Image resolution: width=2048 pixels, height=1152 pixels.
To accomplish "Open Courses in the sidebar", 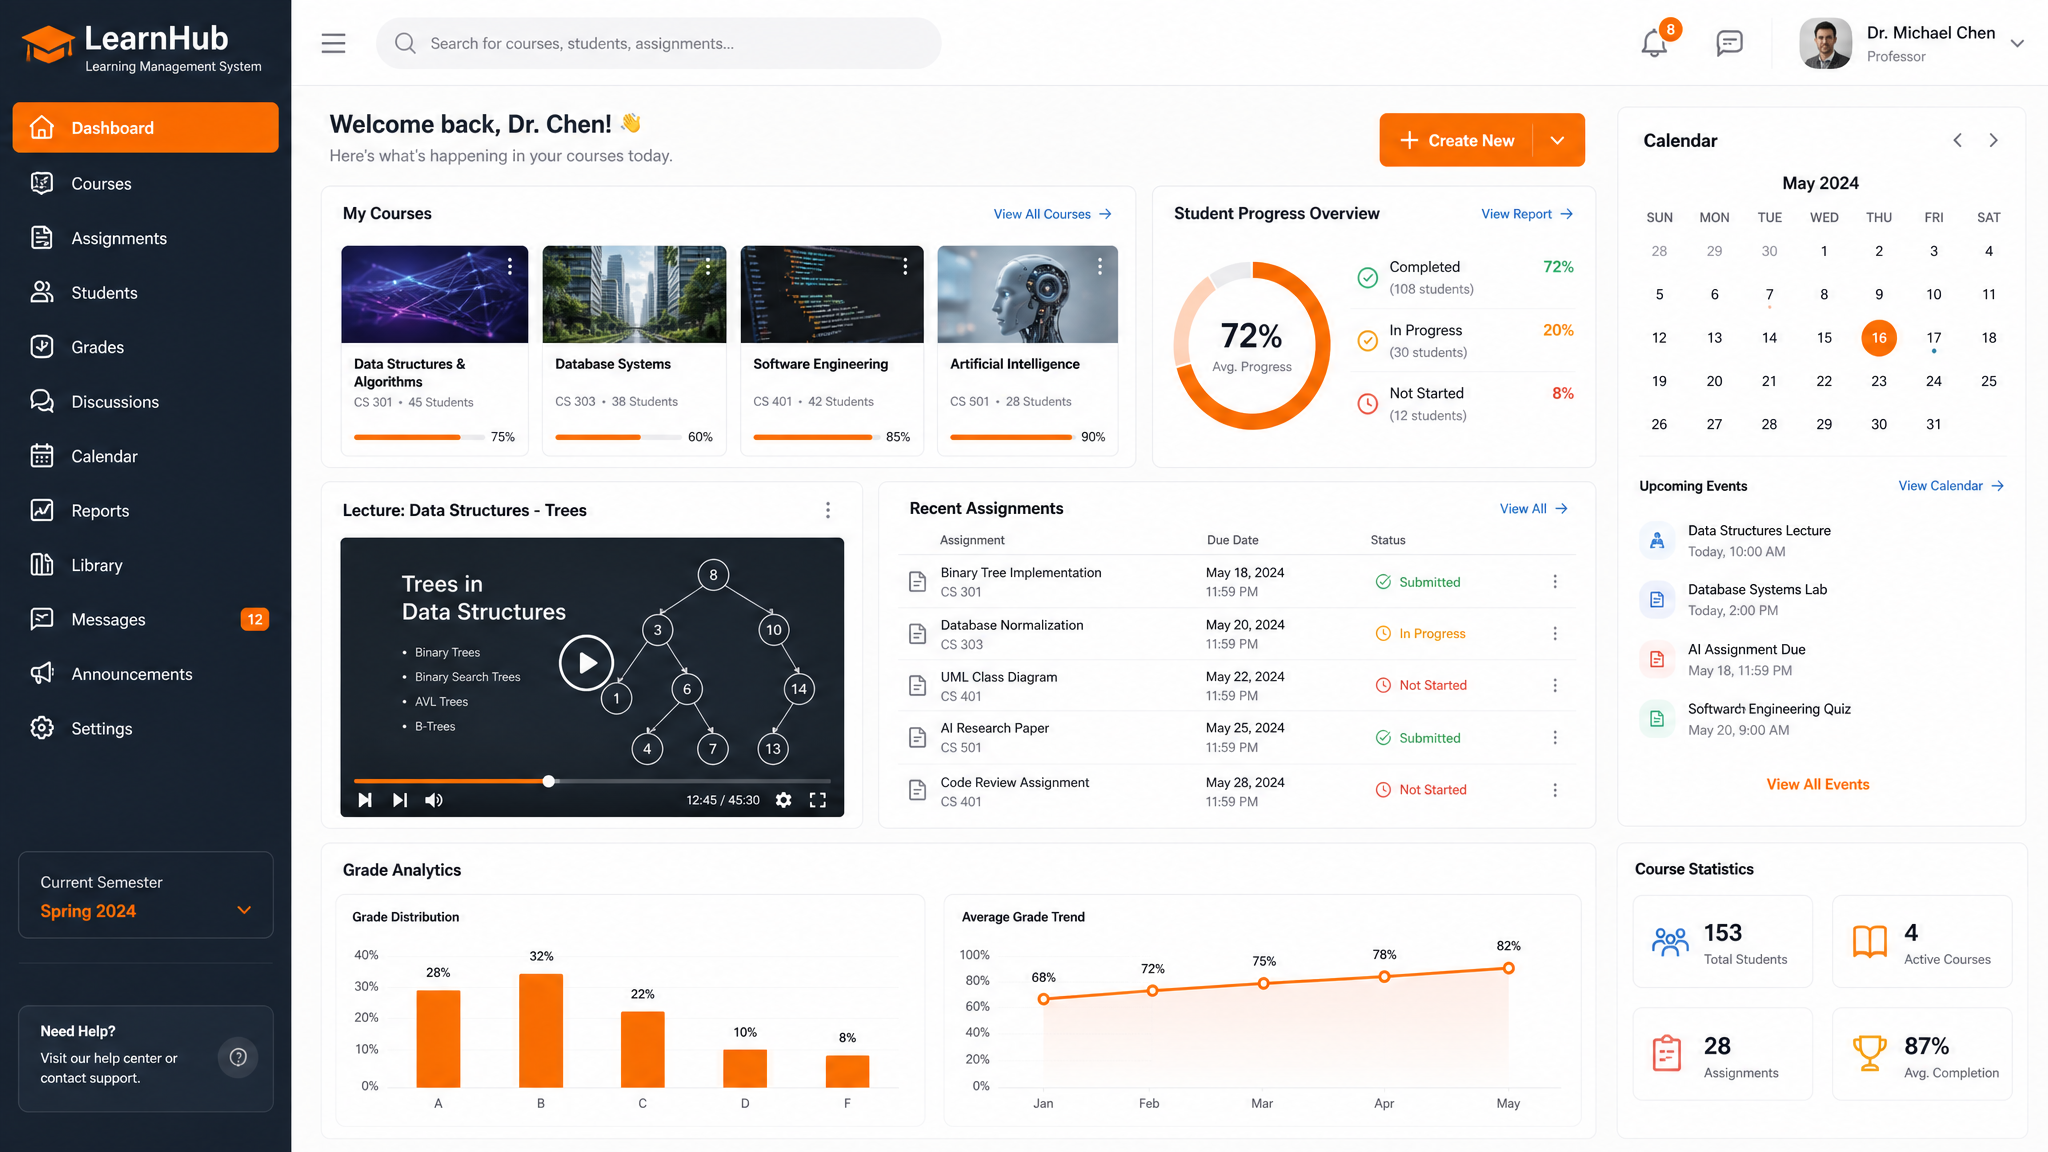I will pyautogui.click(x=146, y=183).
